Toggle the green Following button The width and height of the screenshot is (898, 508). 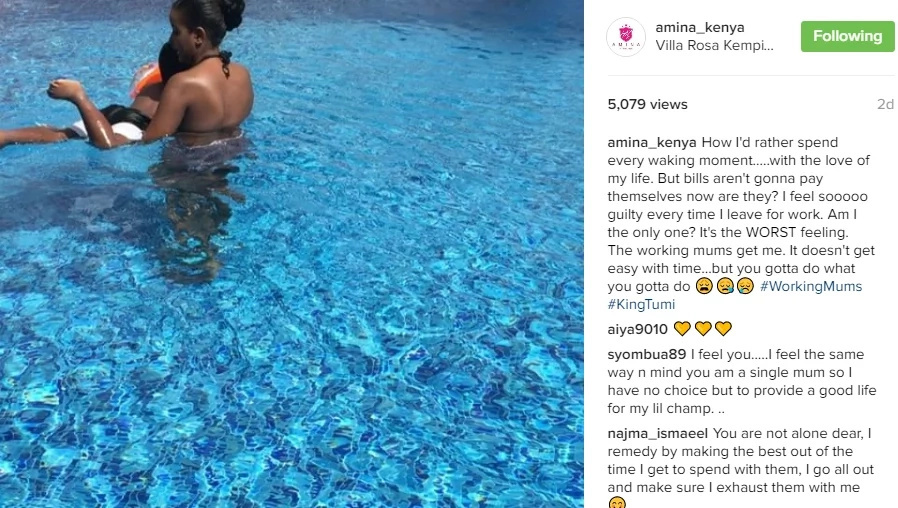point(848,36)
